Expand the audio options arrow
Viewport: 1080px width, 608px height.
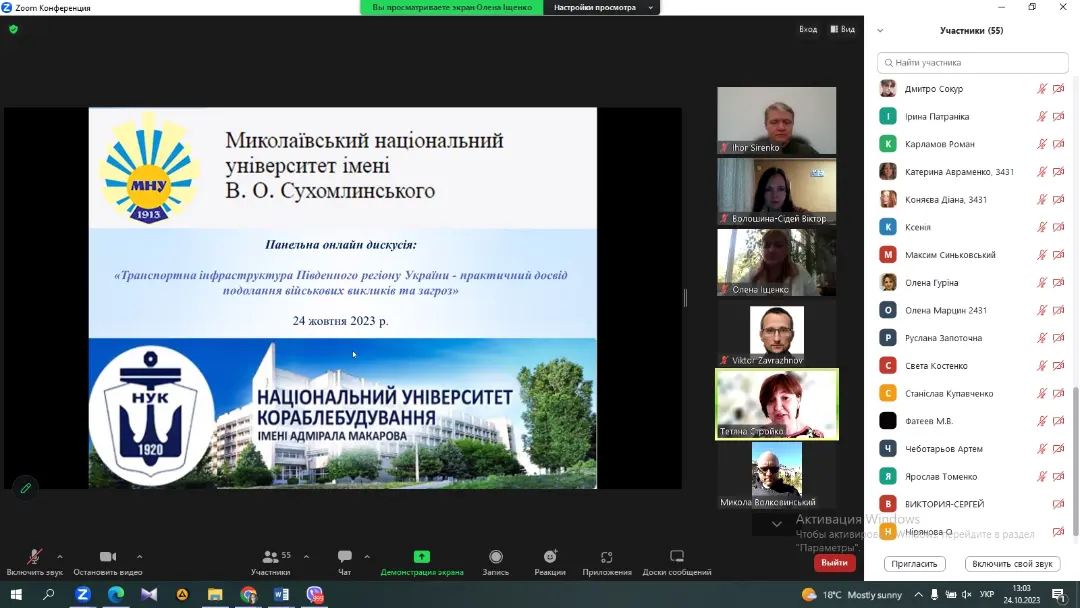tap(60, 556)
